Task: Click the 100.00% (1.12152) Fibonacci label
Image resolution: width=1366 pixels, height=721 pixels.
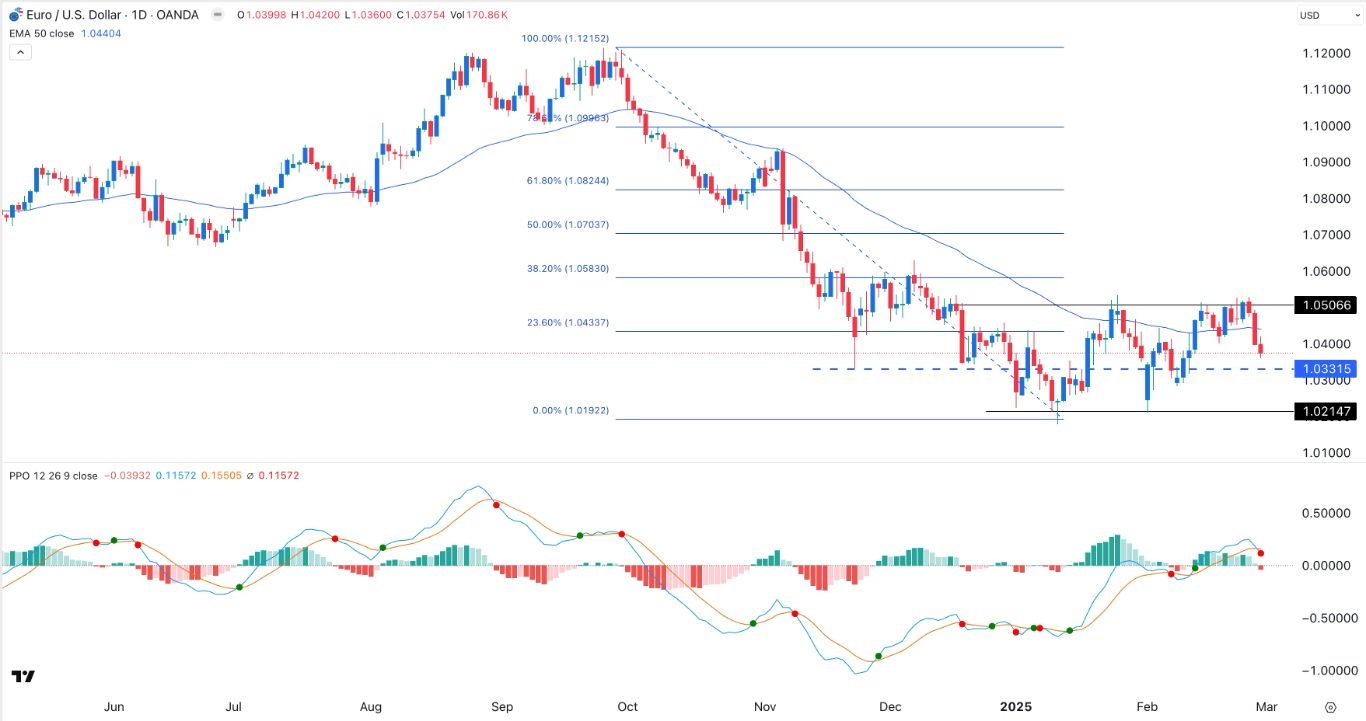Action: [563, 38]
